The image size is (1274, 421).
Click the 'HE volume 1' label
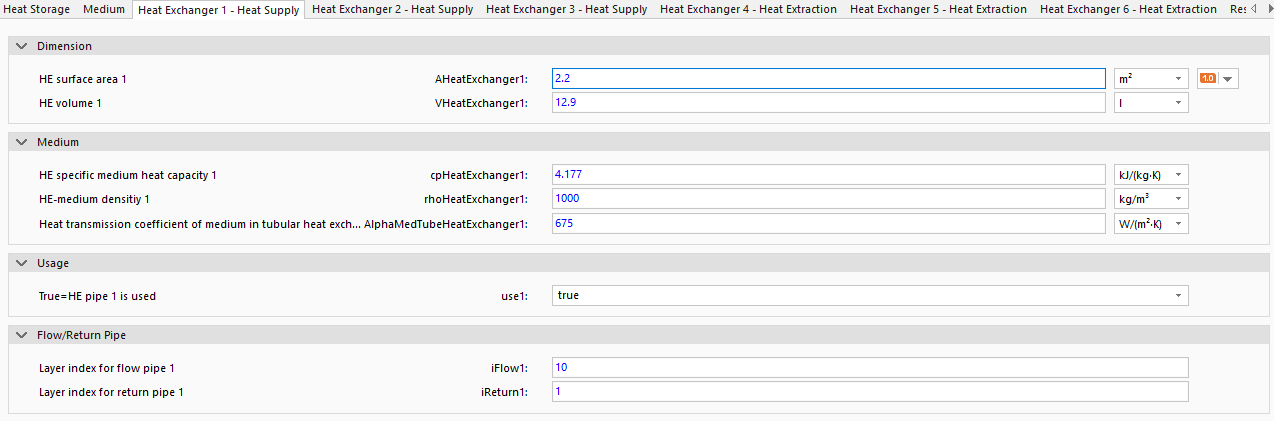(x=70, y=103)
